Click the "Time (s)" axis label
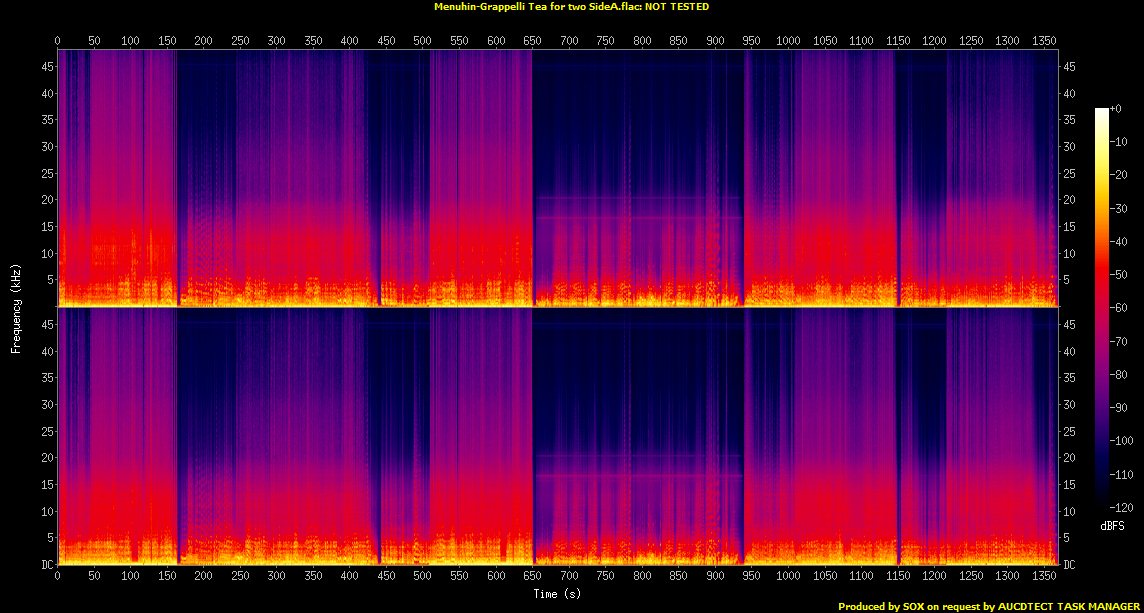 pos(558,594)
